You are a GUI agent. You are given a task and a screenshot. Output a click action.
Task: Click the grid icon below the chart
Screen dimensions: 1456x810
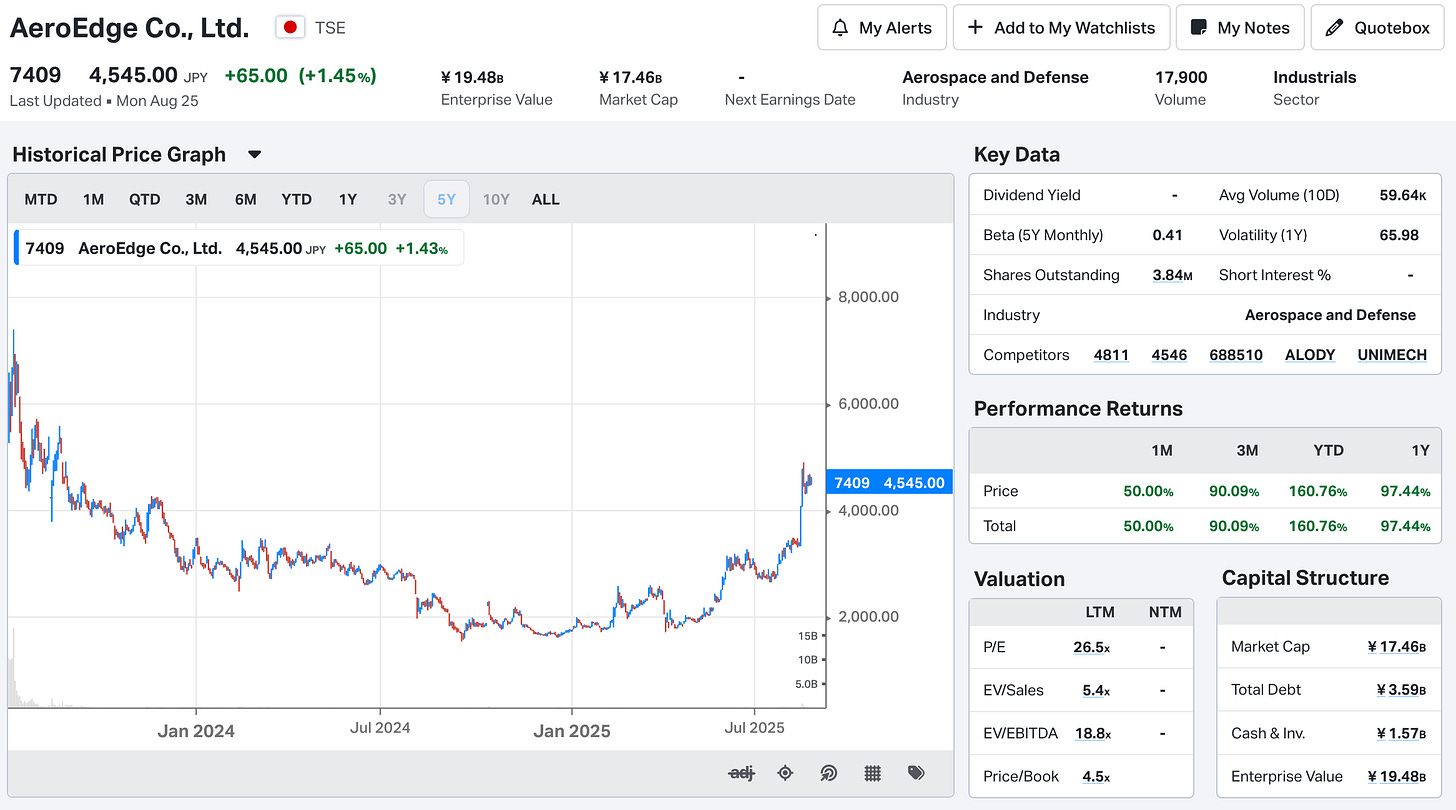872,773
